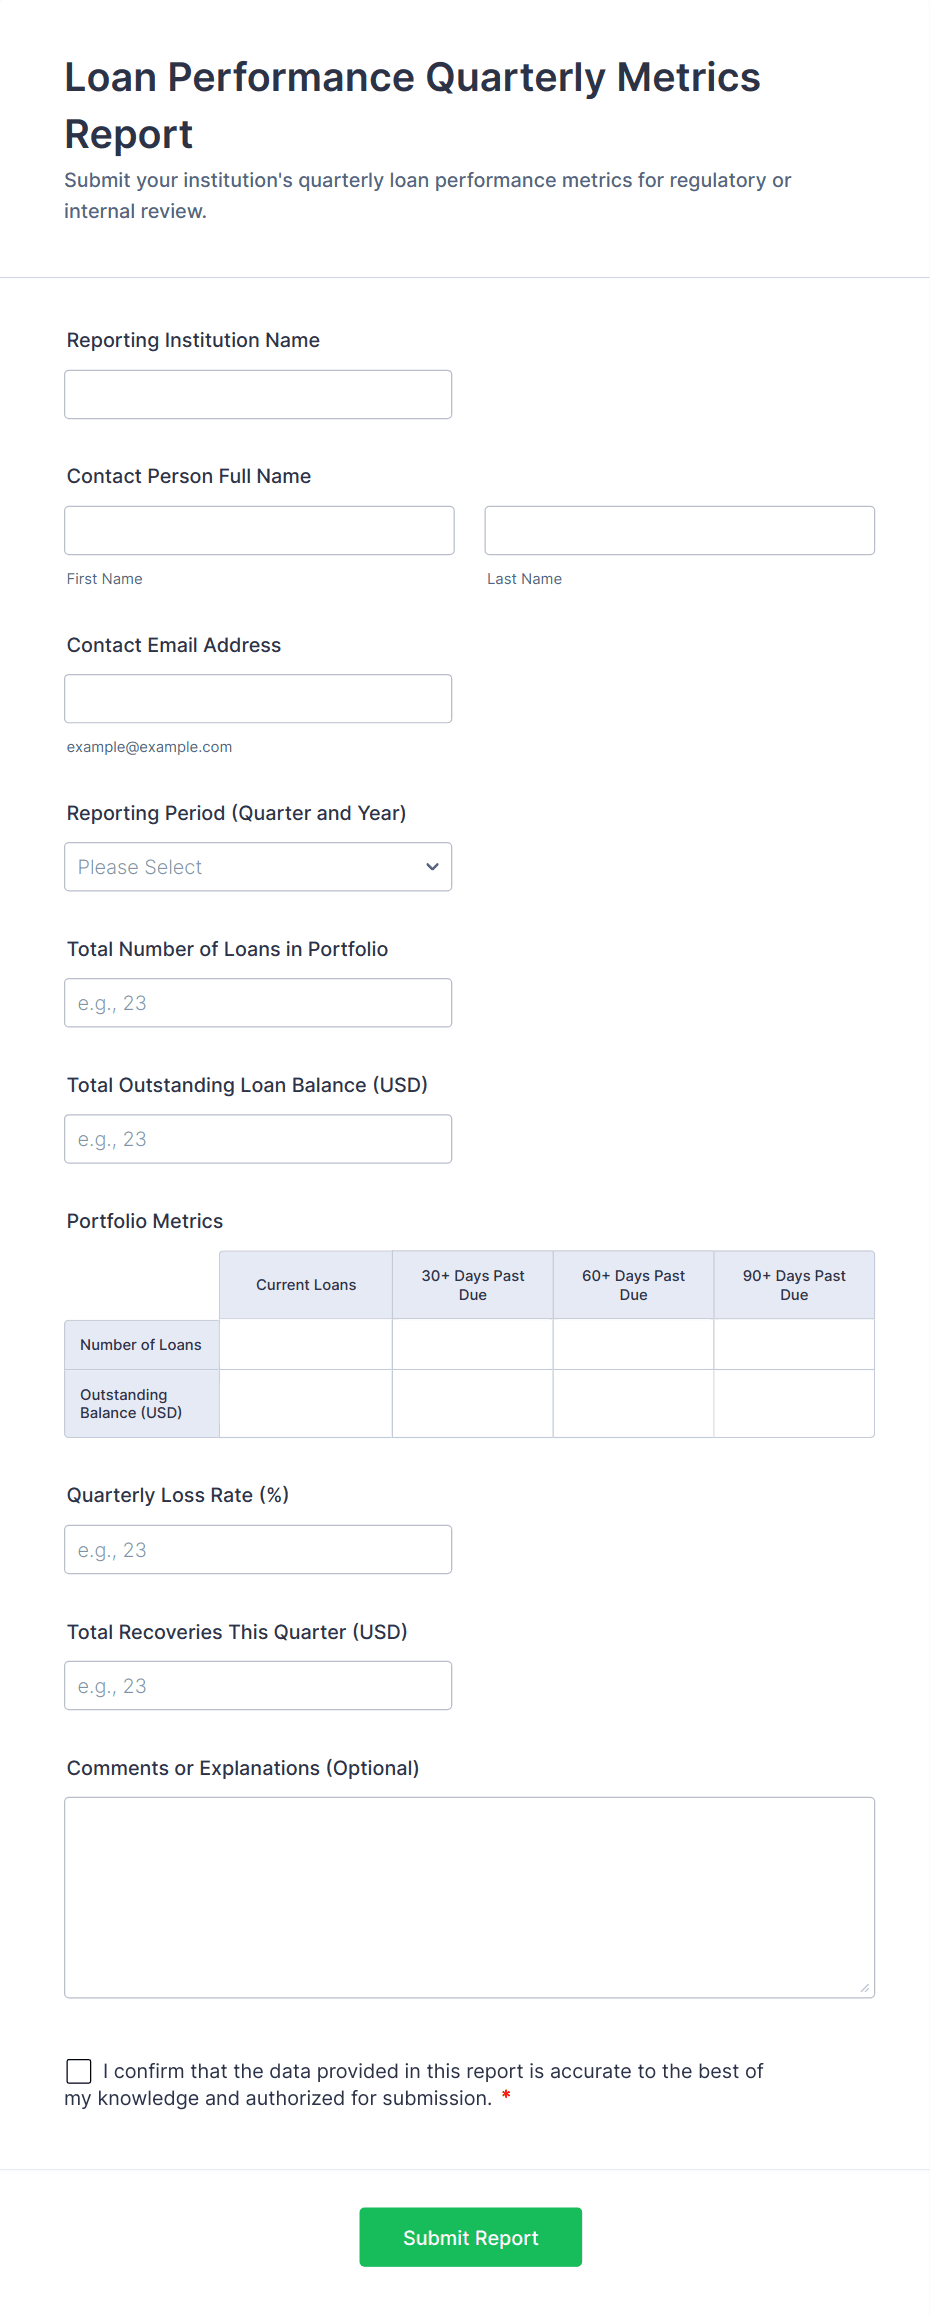Focus Total Outstanding Loan Balance input
930x2316 pixels.
coord(258,1139)
